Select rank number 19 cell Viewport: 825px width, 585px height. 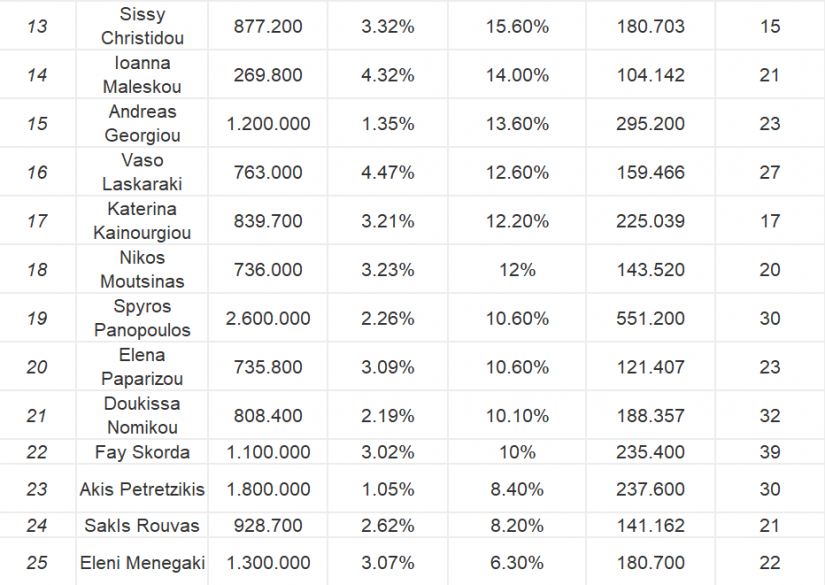37,319
